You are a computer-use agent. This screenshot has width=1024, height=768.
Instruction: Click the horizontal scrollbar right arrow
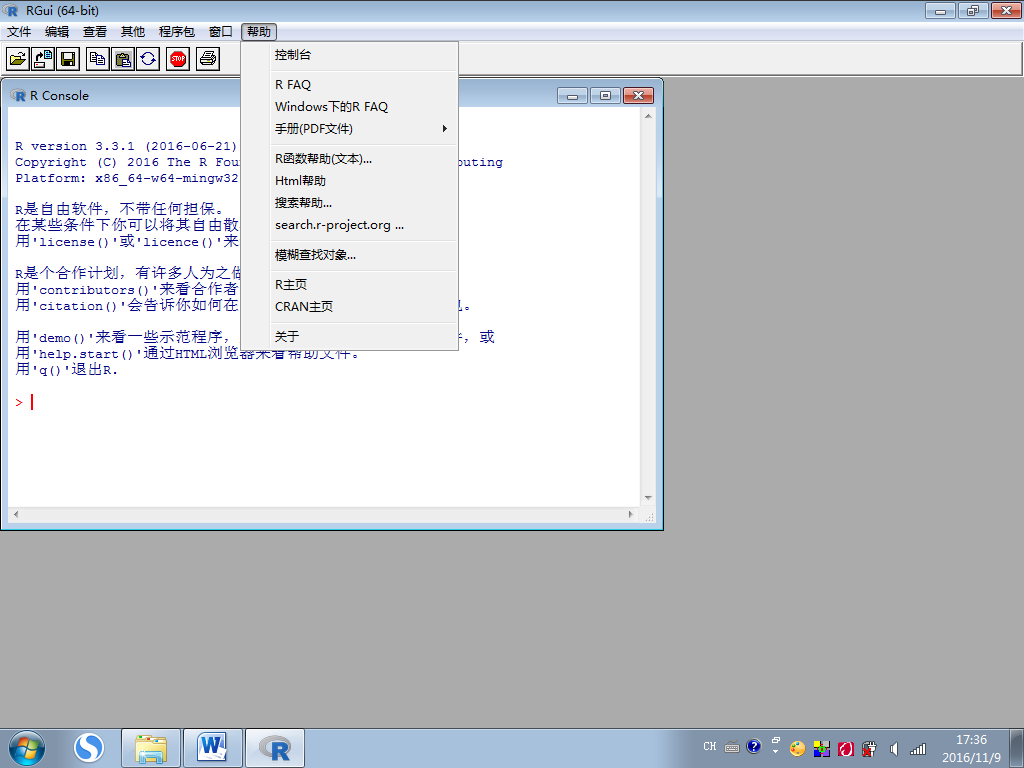631,515
